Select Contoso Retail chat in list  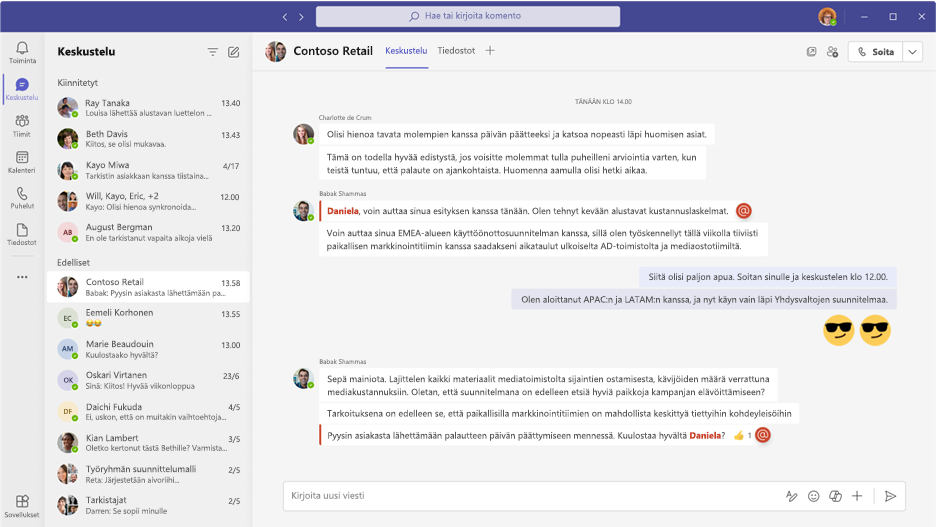click(x=148, y=287)
